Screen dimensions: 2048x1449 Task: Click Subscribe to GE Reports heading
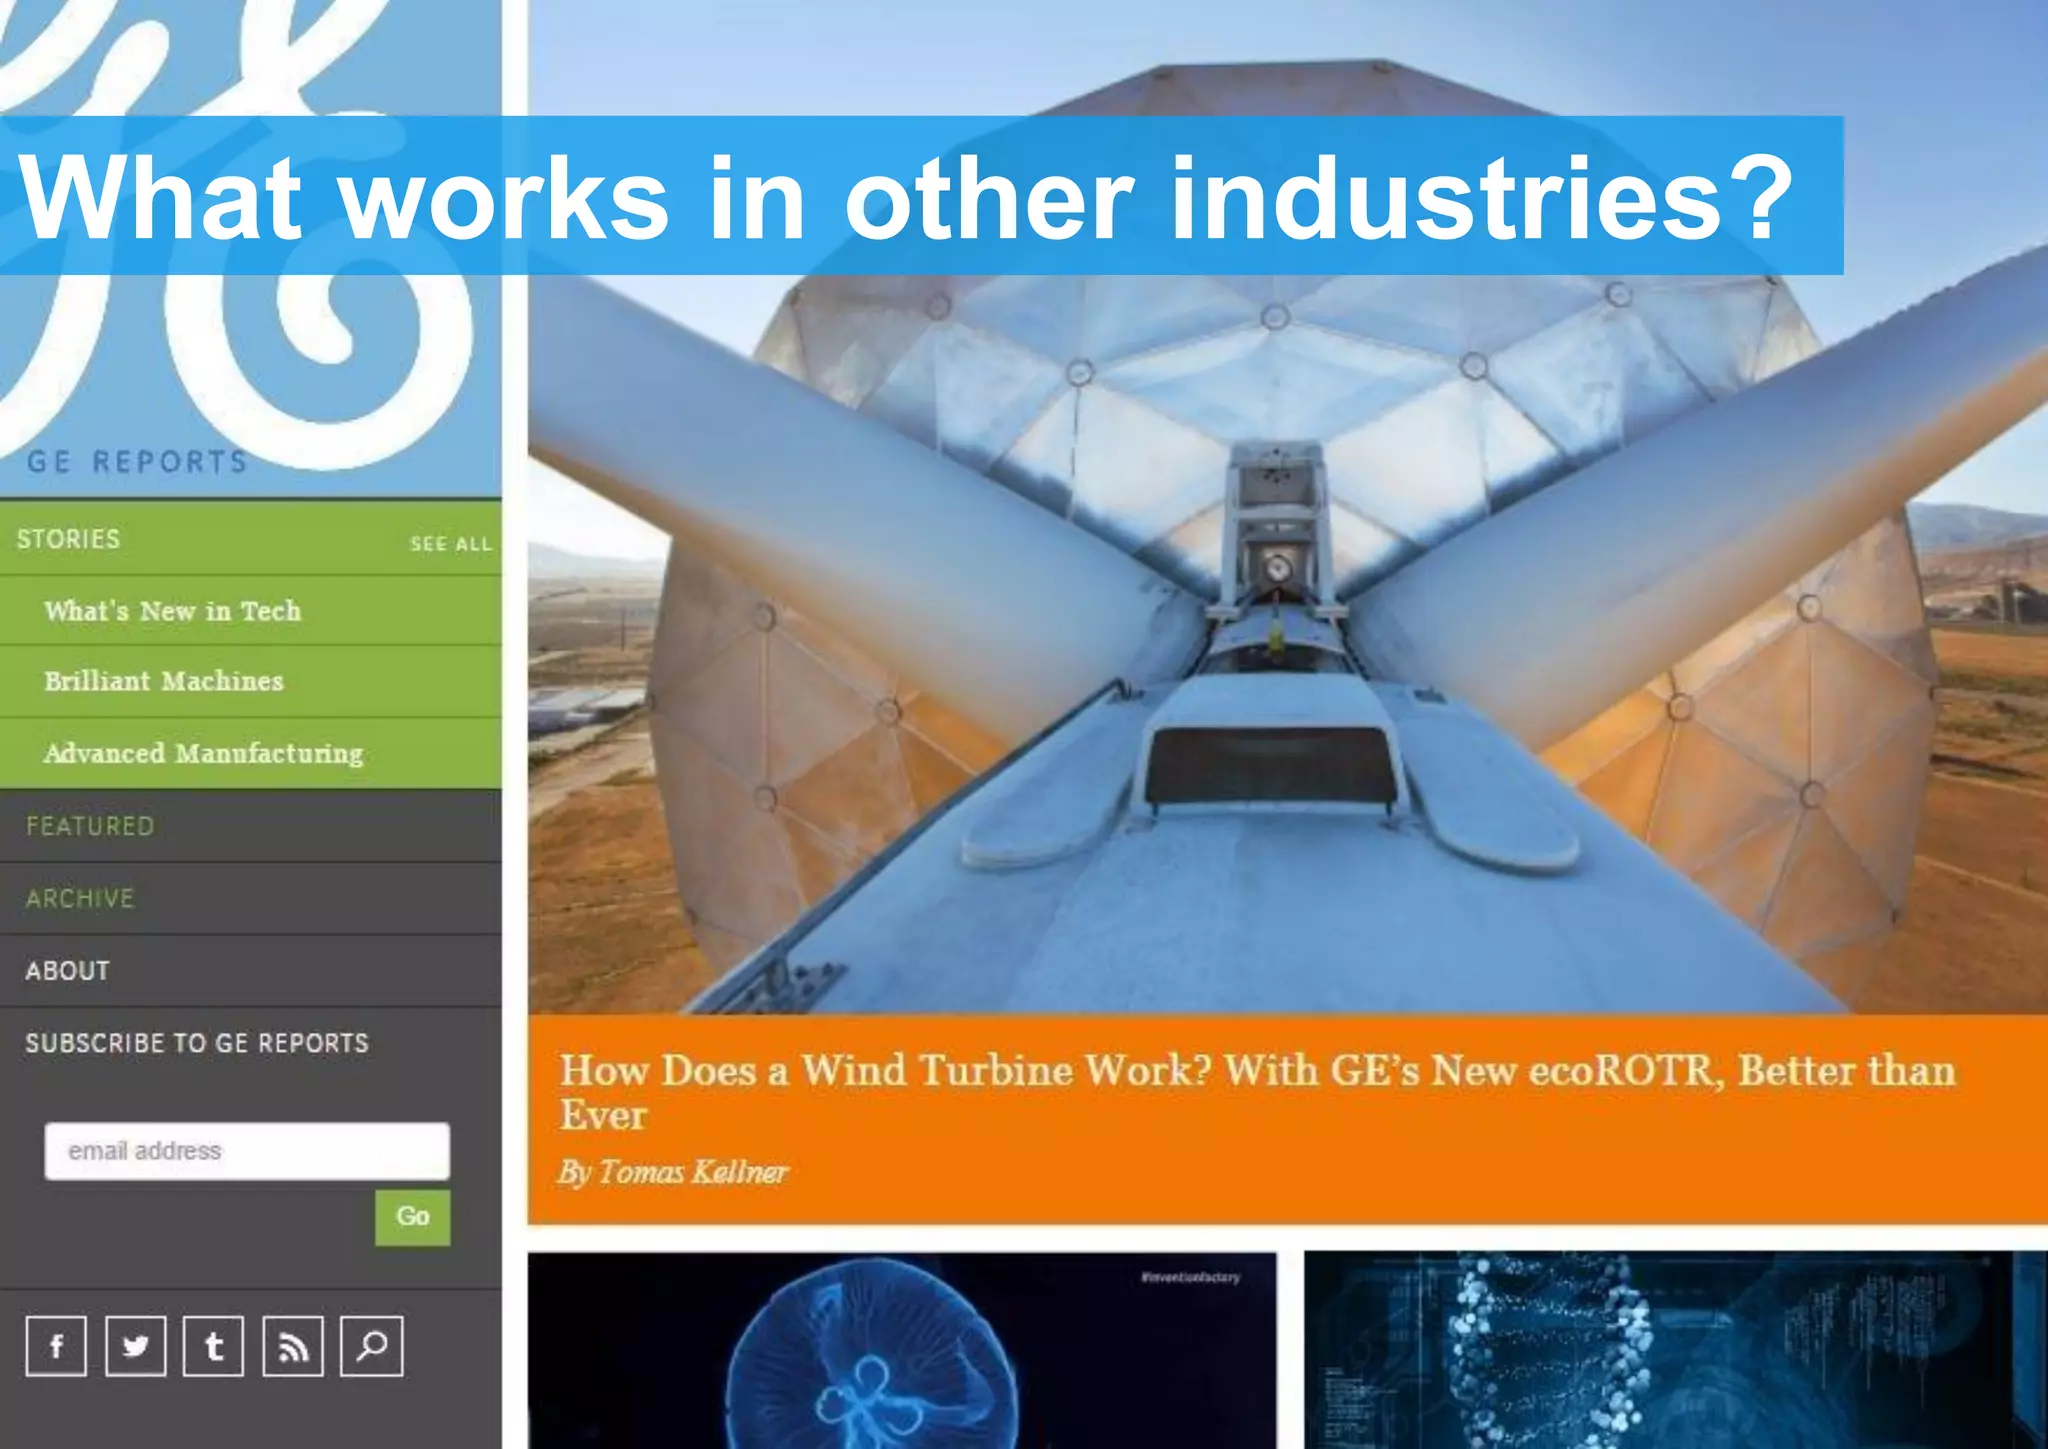click(x=197, y=1043)
